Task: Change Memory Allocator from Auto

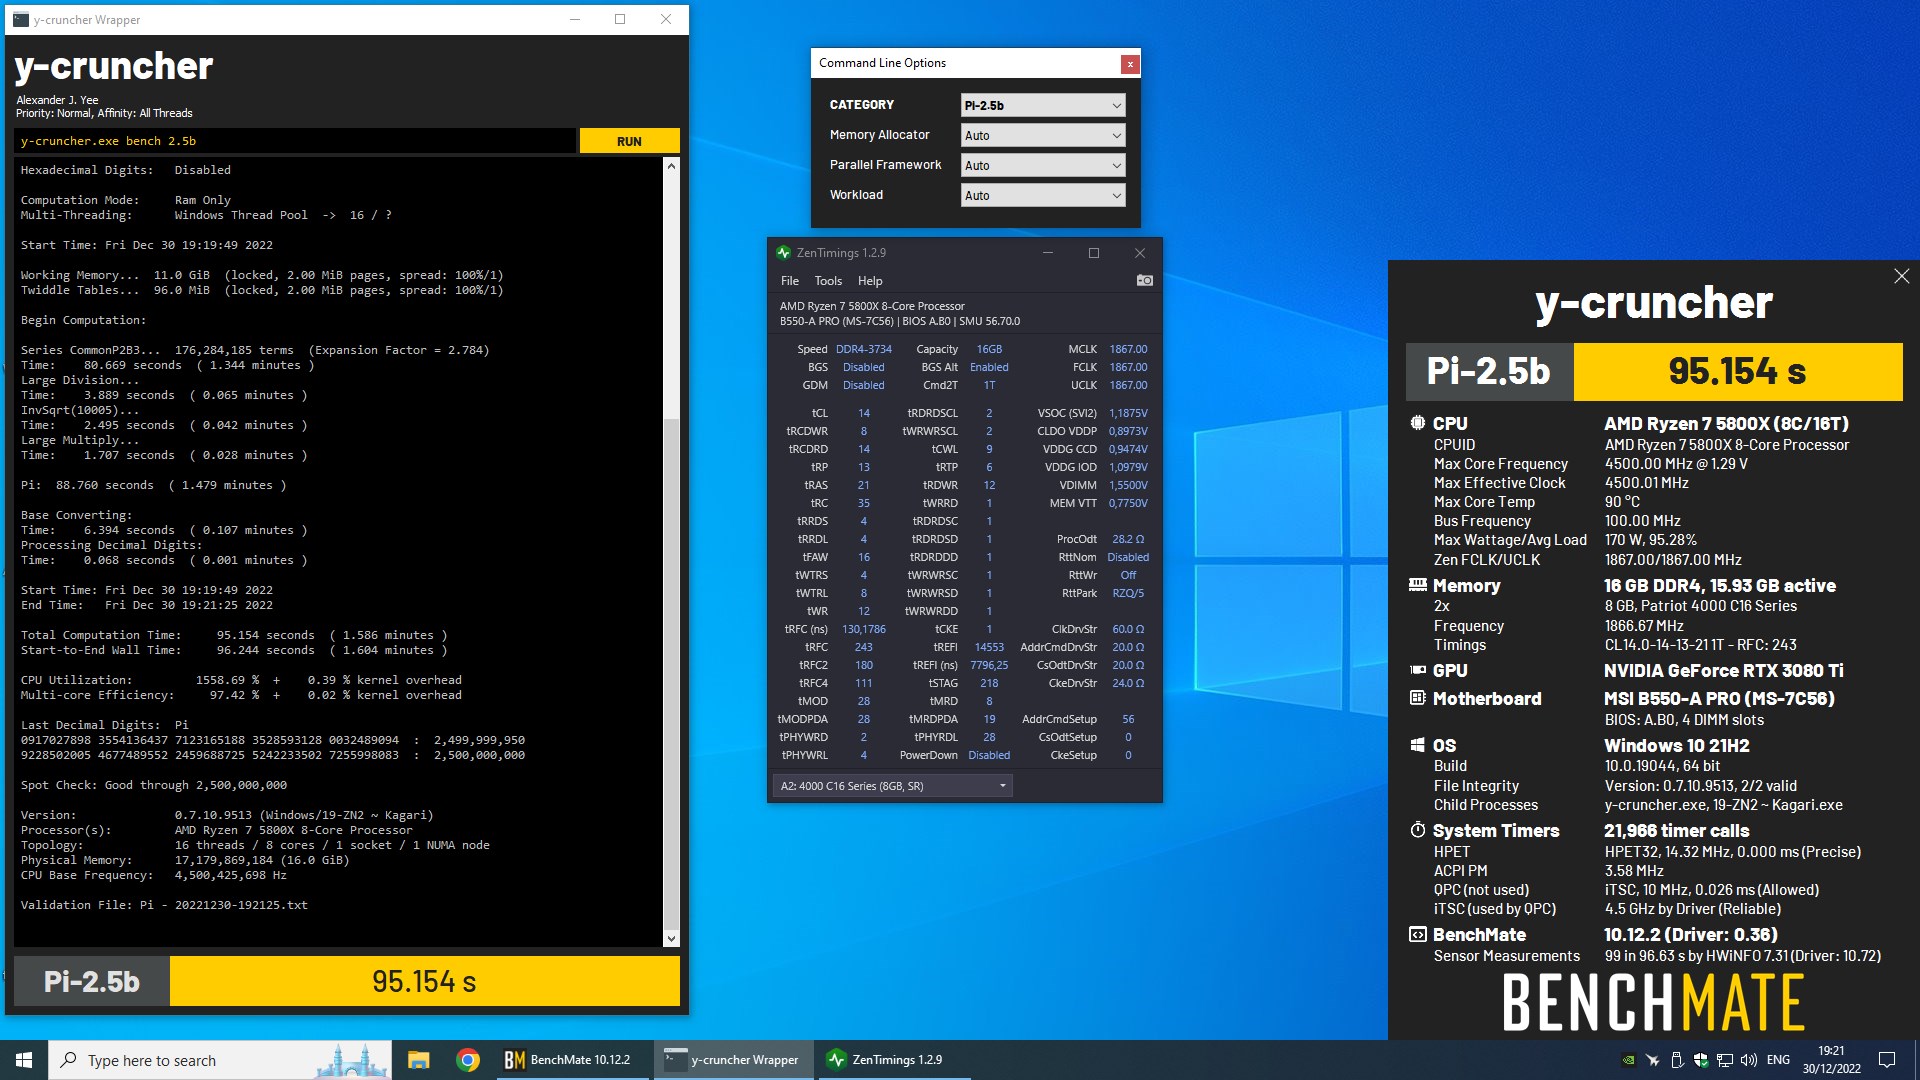Action: [x=1039, y=135]
